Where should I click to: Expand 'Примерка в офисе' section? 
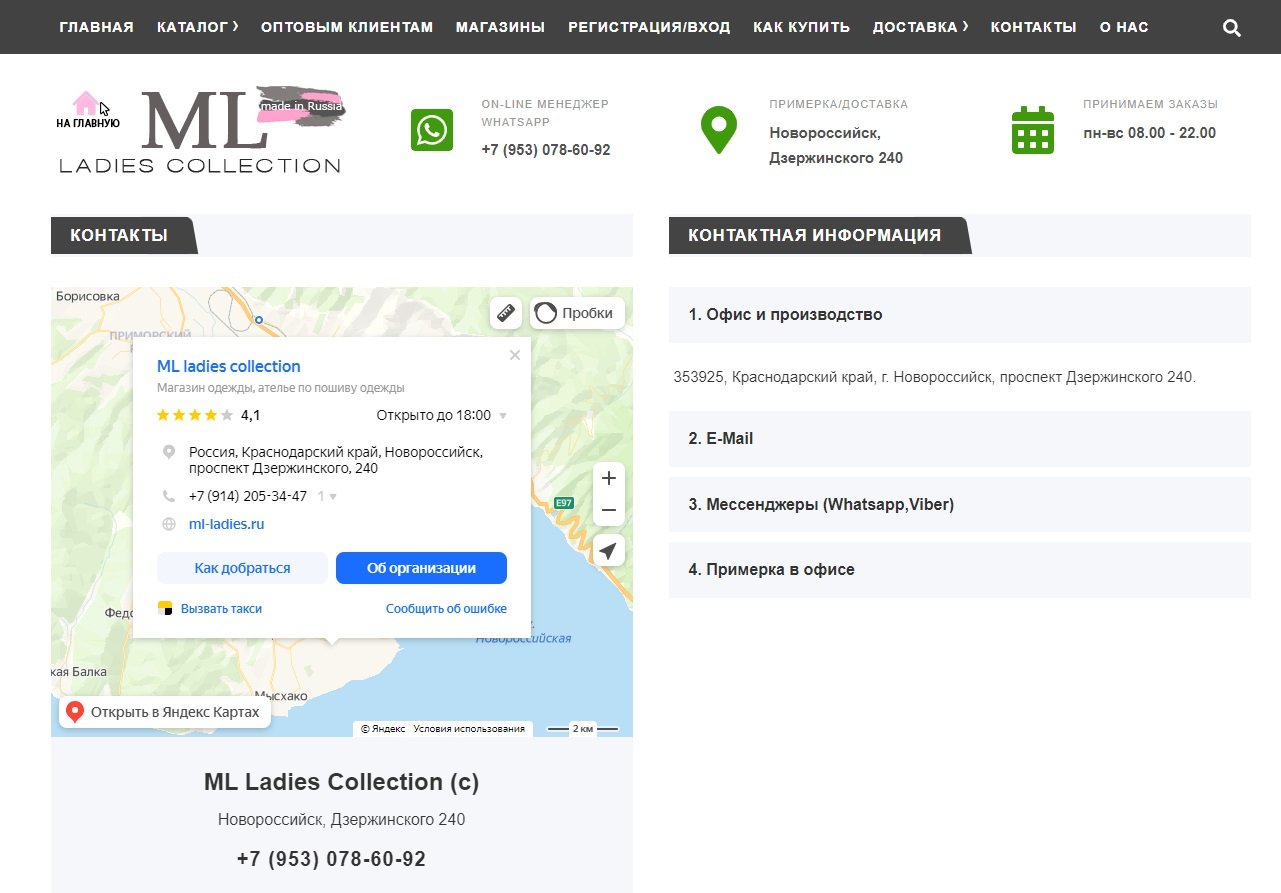[x=959, y=570]
